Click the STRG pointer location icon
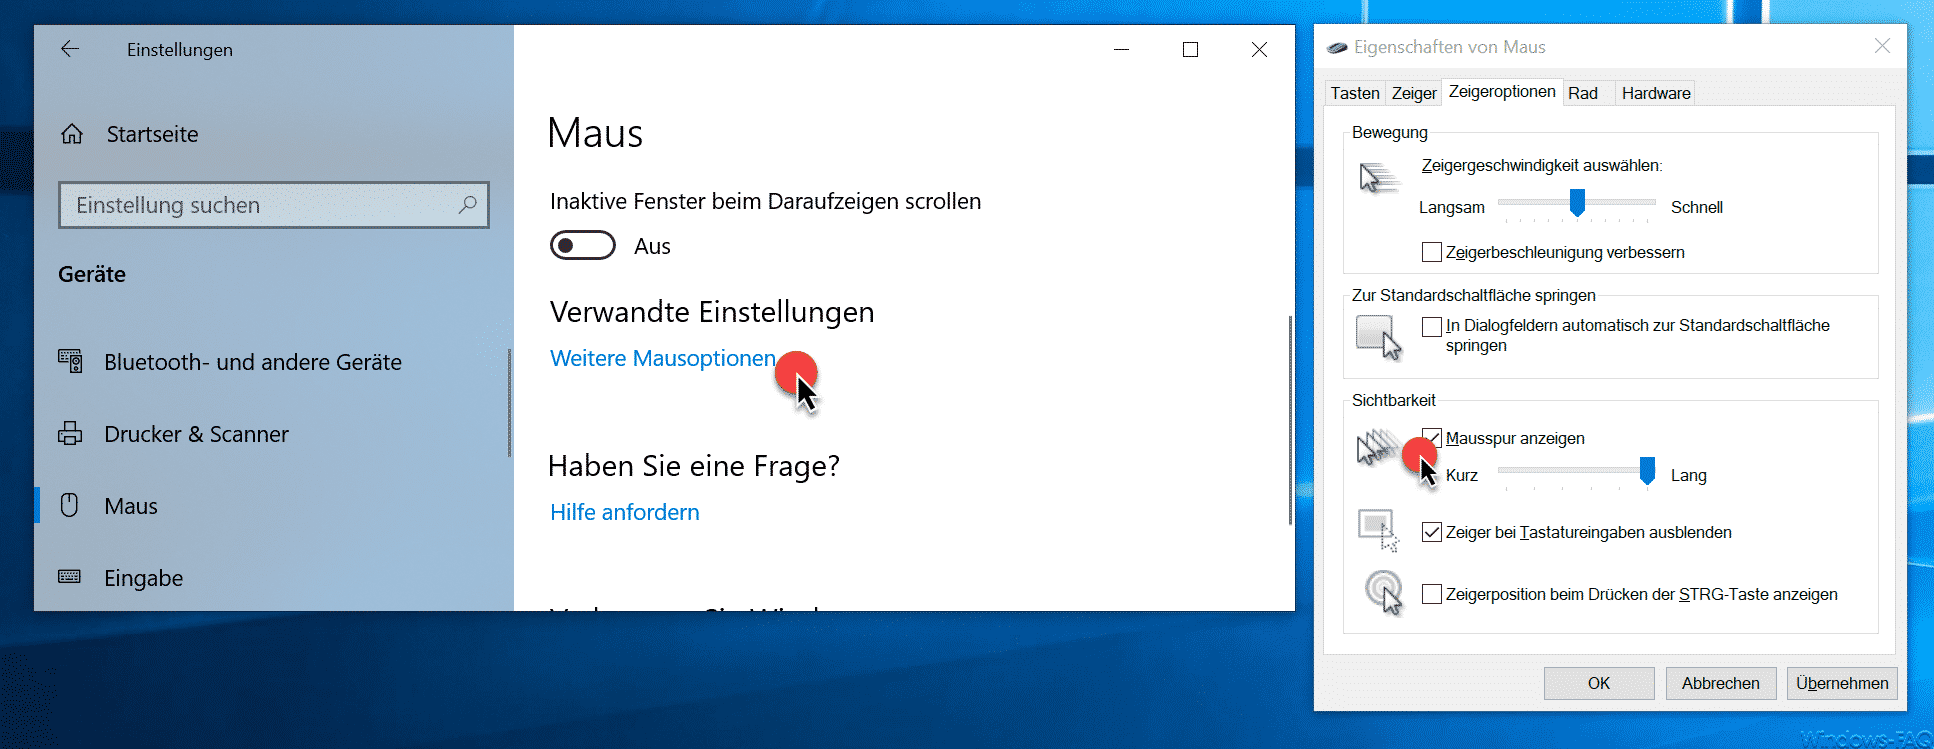This screenshot has width=1934, height=749. point(1384,592)
